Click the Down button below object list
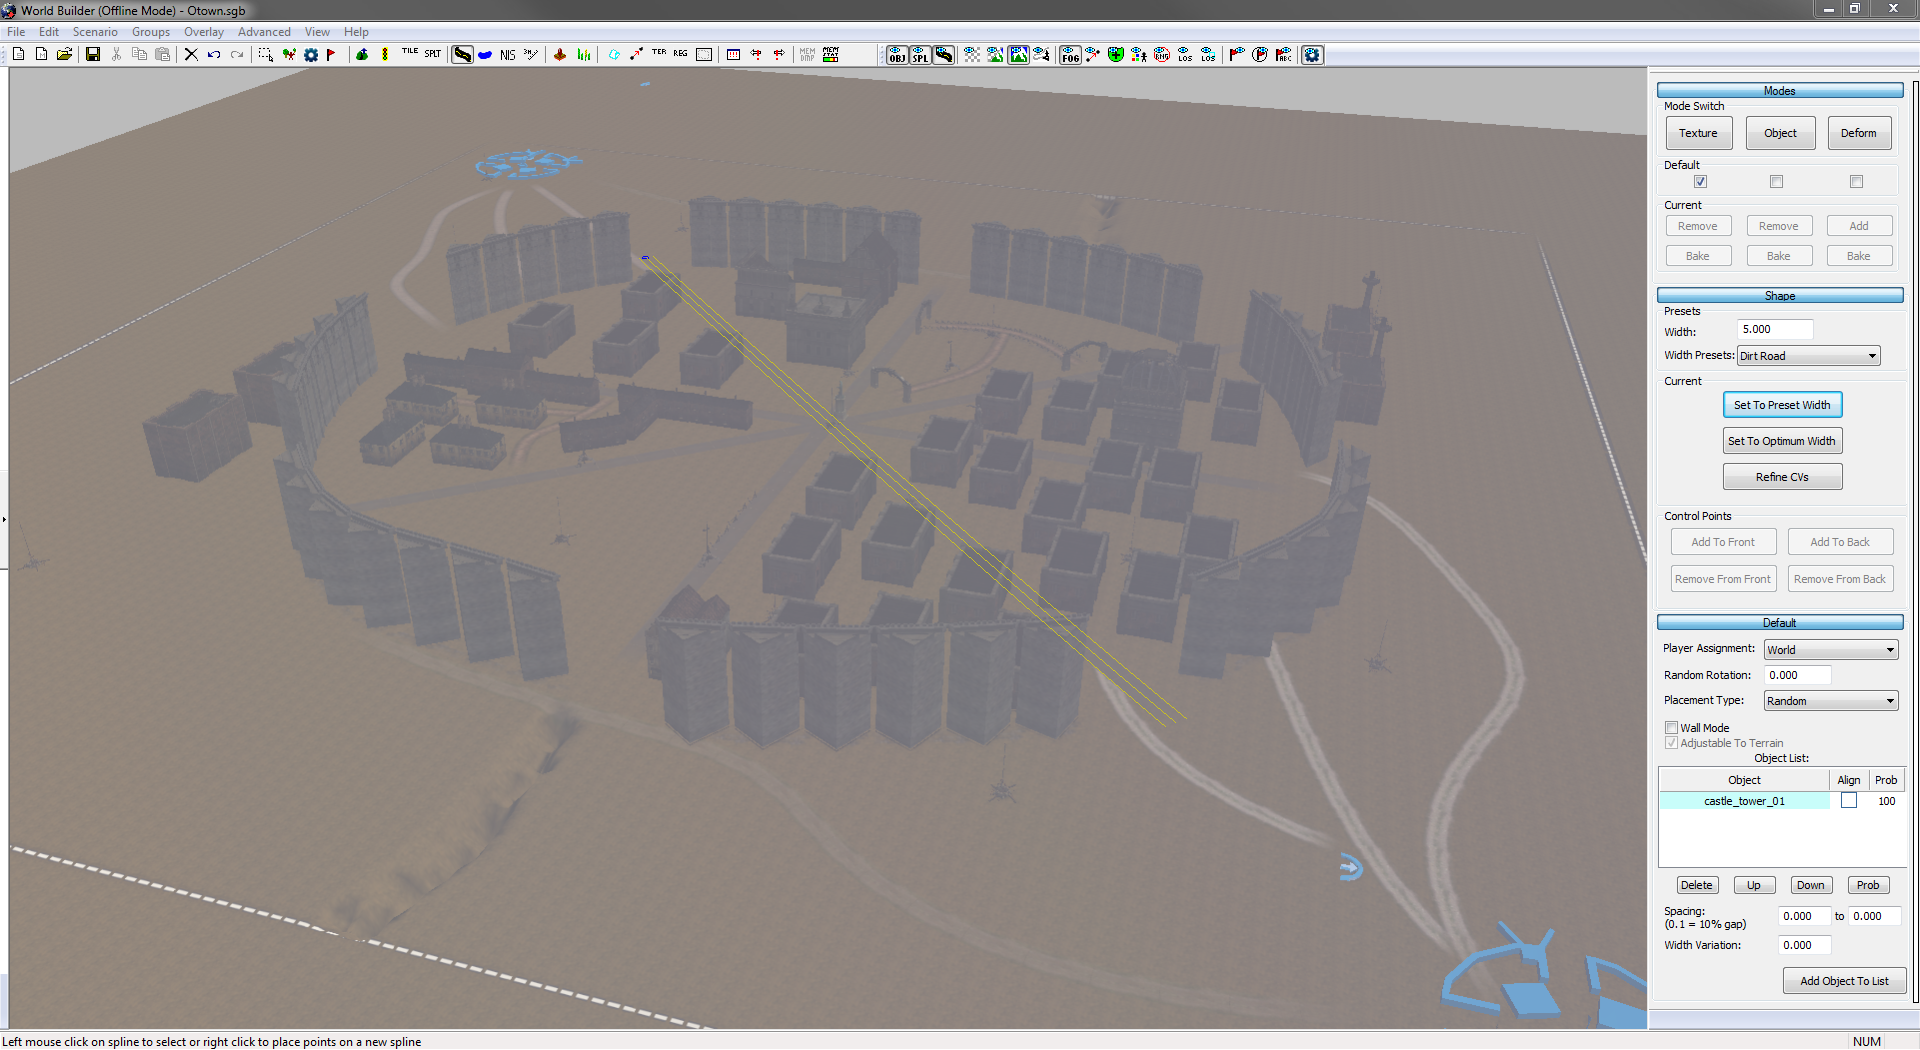Image resolution: width=1920 pixels, height=1050 pixels. pos(1810,885)
